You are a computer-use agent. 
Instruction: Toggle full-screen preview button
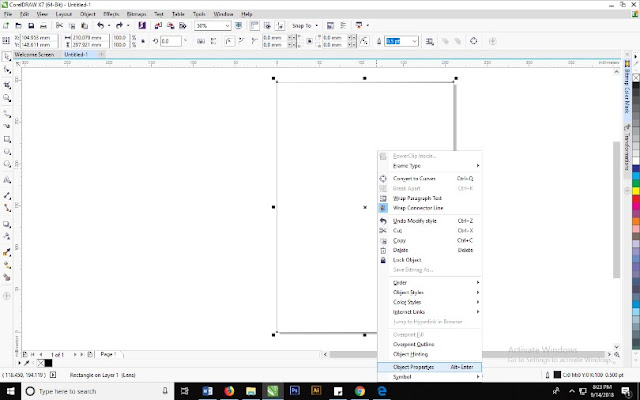tap(239, 26)
